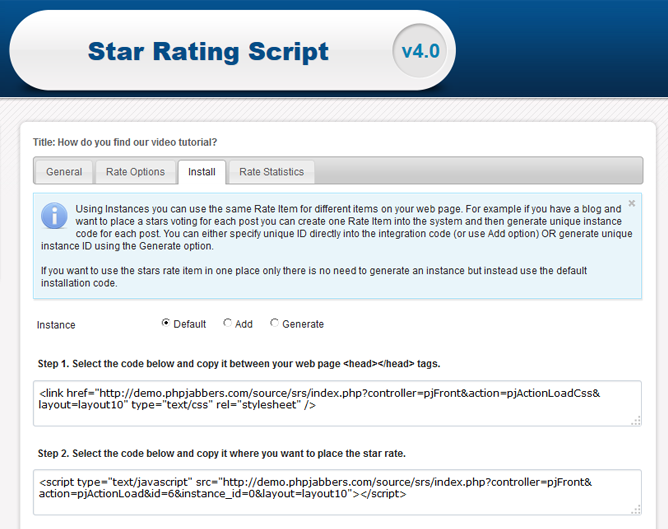
Task: Switch to the Rate Options tab
Action: tap(135, 172)
